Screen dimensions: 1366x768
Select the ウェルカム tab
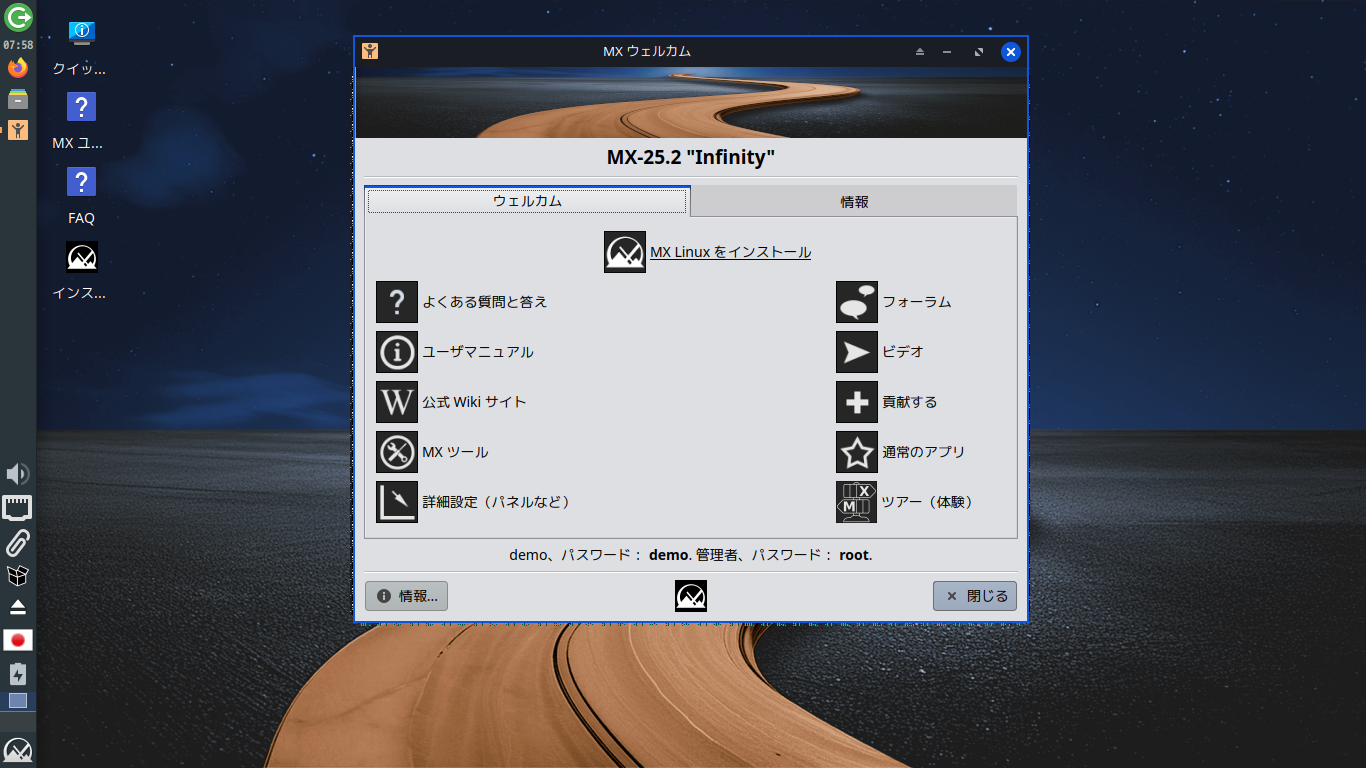coord(527,201)
